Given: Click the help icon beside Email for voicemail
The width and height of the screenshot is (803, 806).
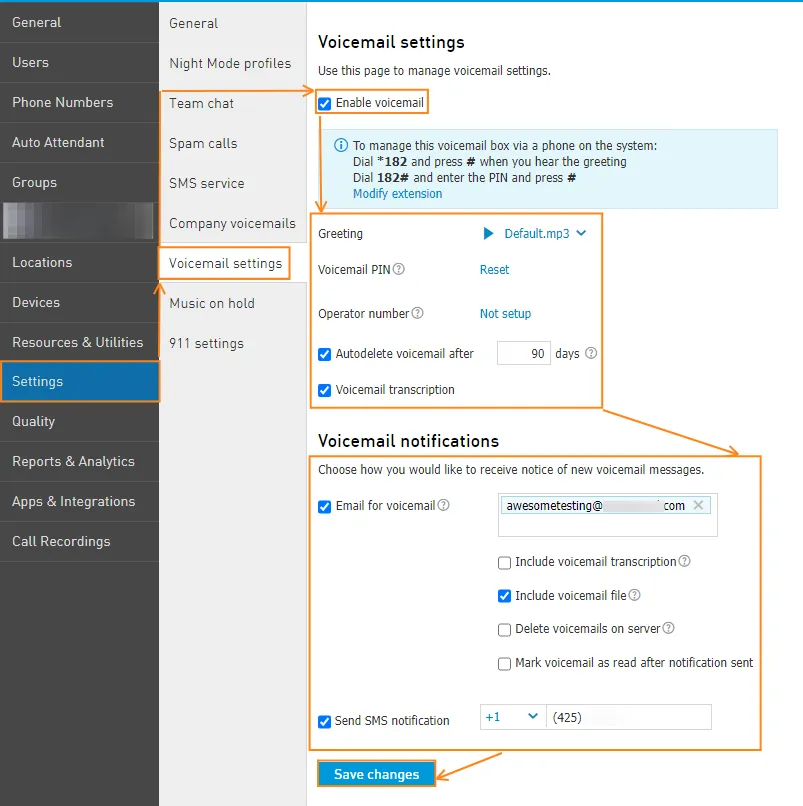Looking at the screenshot, I should click(x=444, y=505).
